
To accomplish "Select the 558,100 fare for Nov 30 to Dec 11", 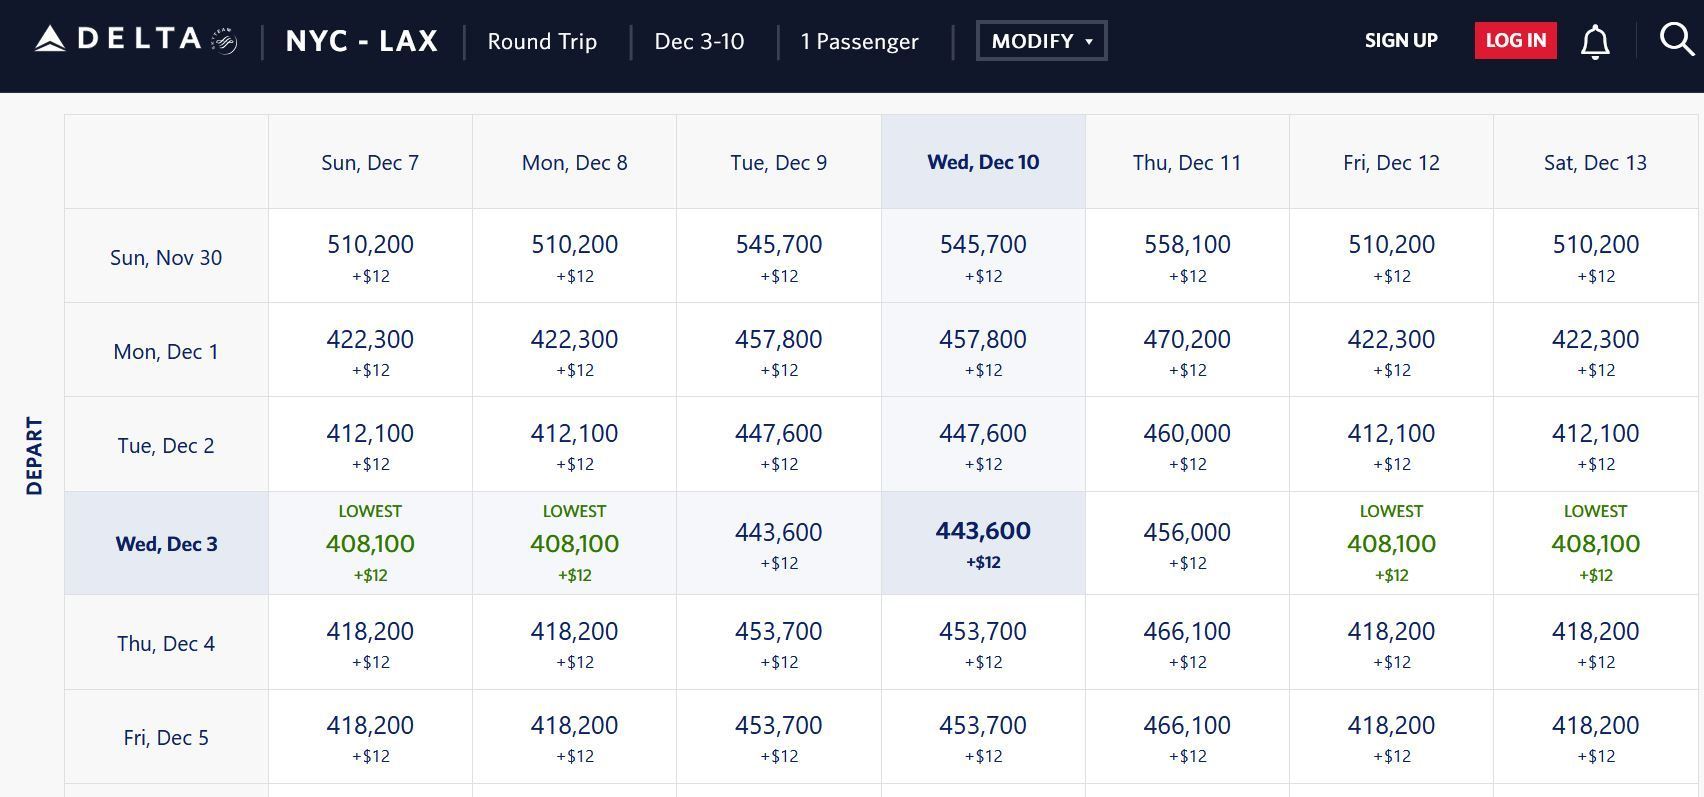I will (1187, 256).
